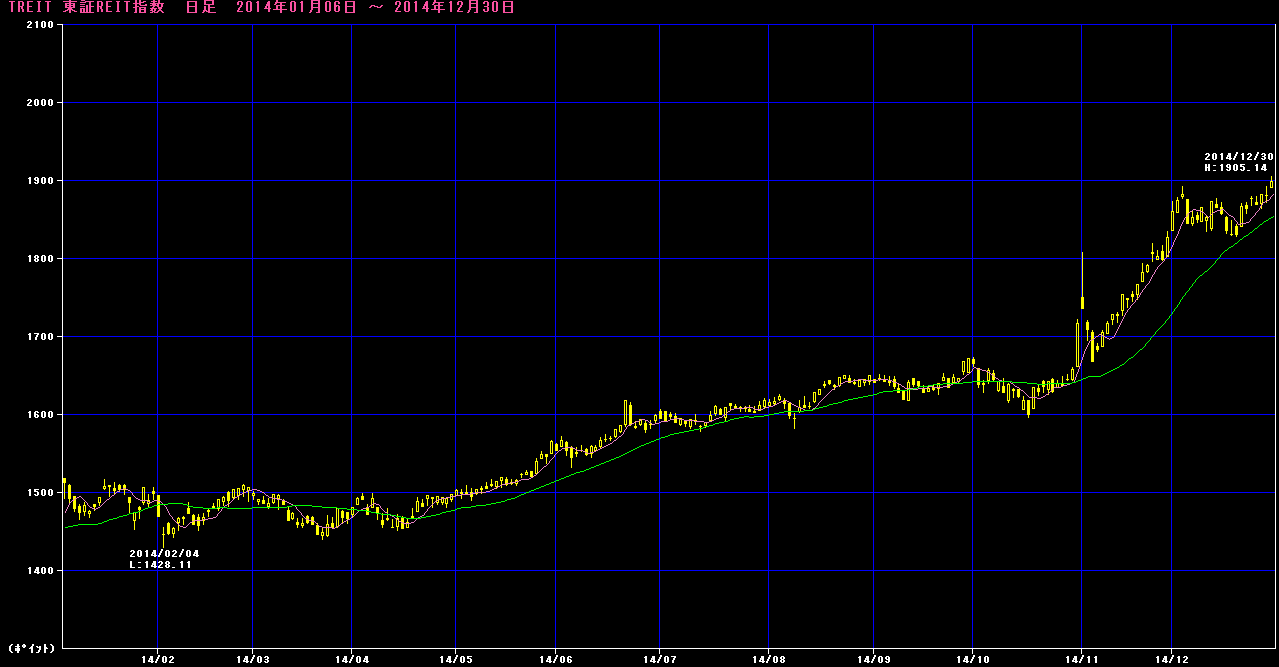Screen dimensions: 1279x667
Task: Click the 2014/02/04 low price annotation
Action: pyautogui.click(x=164, y=559)
